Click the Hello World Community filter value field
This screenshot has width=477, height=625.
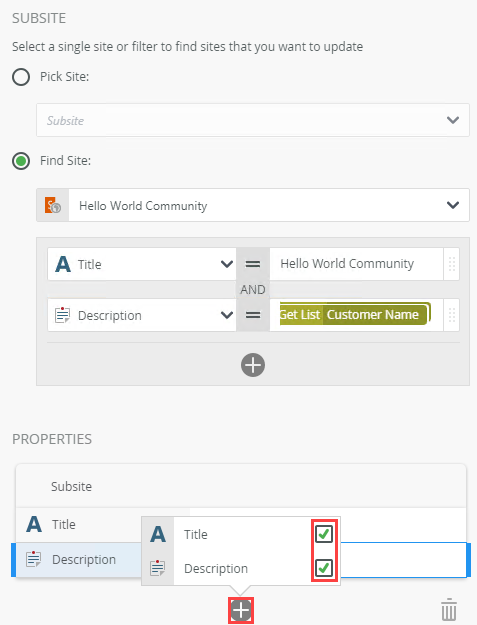(356, 264)
